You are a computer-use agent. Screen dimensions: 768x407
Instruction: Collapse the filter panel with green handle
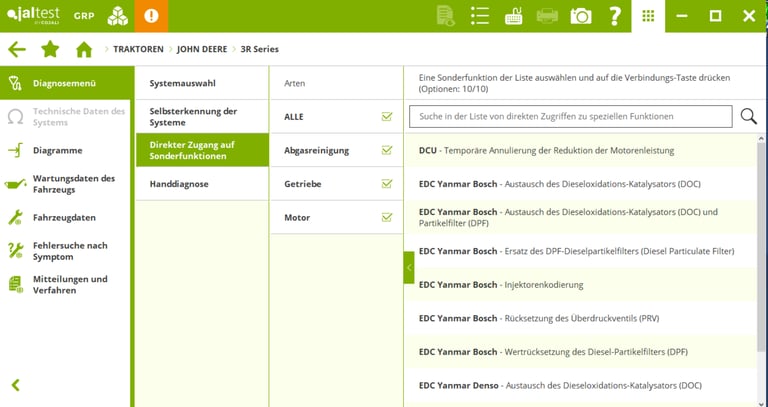[409, 267]
